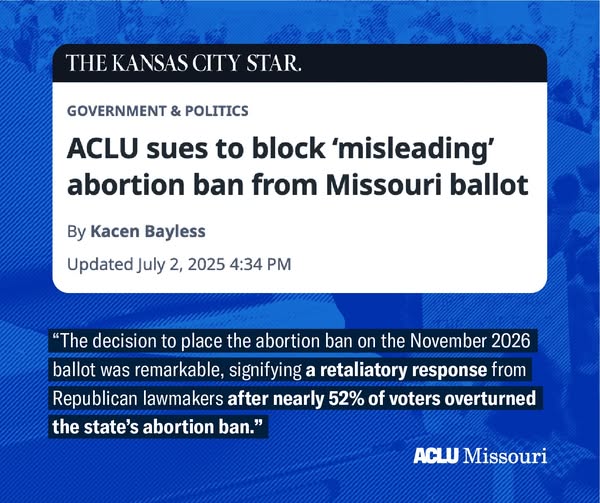Viewport: 600px width, 503px height.
Task: Click 'November 2026' in the quote
Action: pos(470,341)
